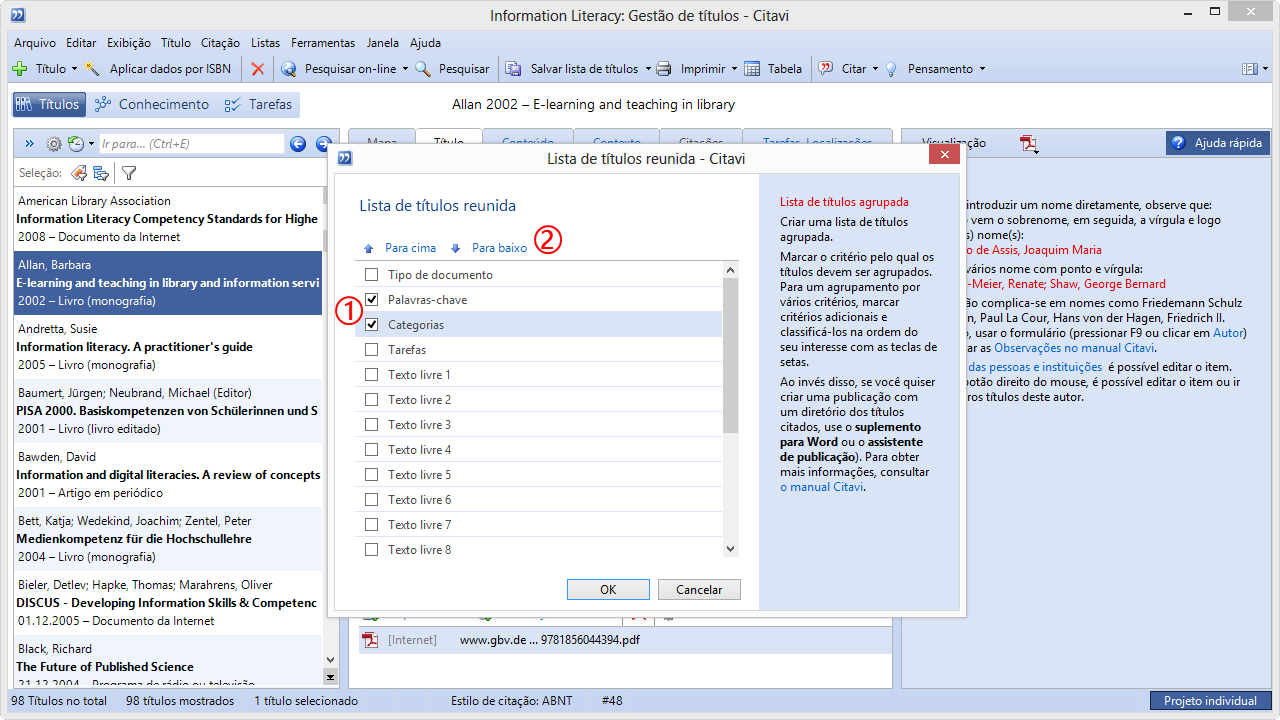Open the Salvar lista de títulos dropdown arrow
Image resolution: width=1280 pixels, height=720 pixels.
[x=647, y=69]
